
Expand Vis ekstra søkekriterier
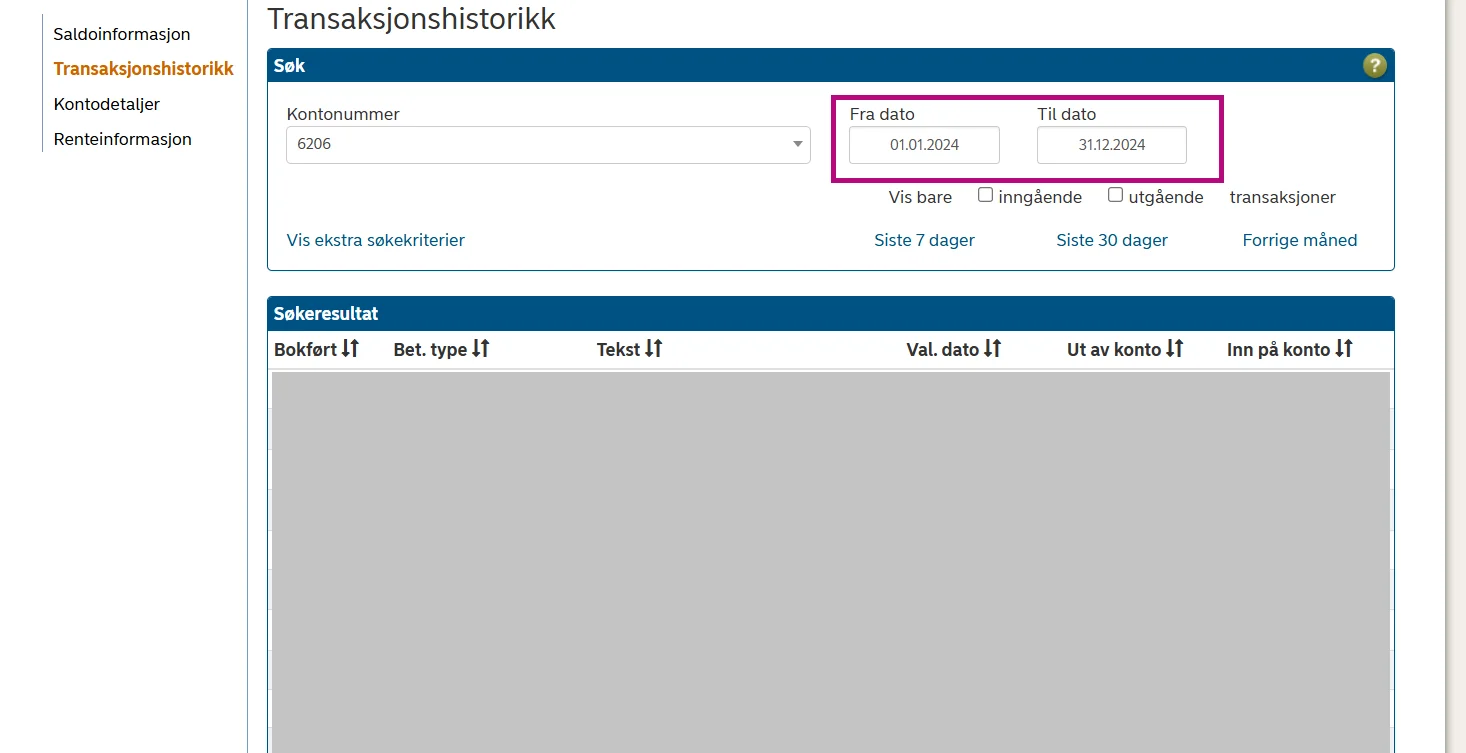375,240
